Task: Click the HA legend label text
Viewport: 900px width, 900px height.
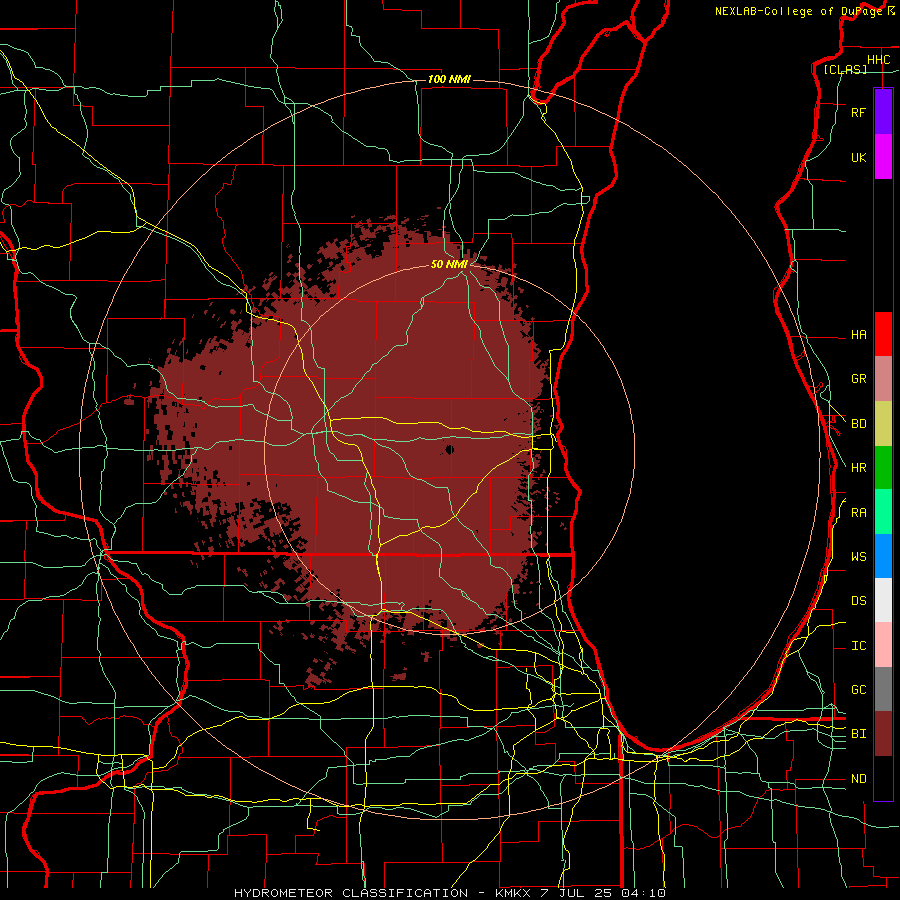Action: 858,334
